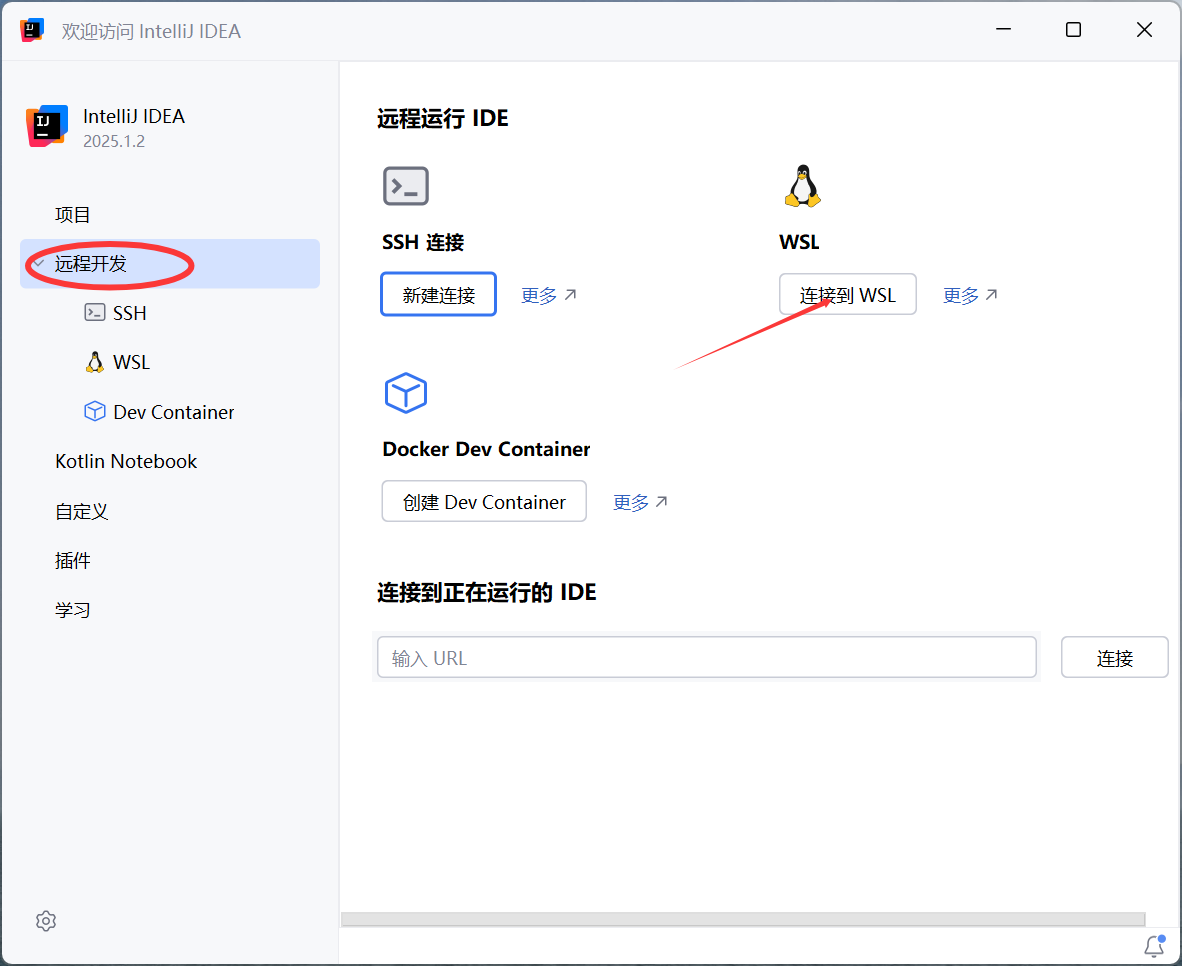The height and width of the screenshot is (966, 1182).
Task: Click the IntelliJ icon in title bar
Action: 32,30
